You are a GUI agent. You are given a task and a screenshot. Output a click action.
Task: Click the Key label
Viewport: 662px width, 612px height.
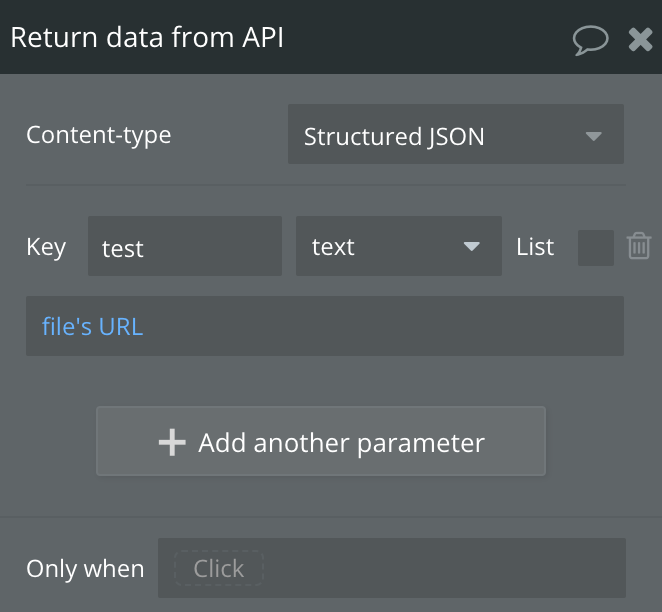pyautogui.click(x=46, y=247)
